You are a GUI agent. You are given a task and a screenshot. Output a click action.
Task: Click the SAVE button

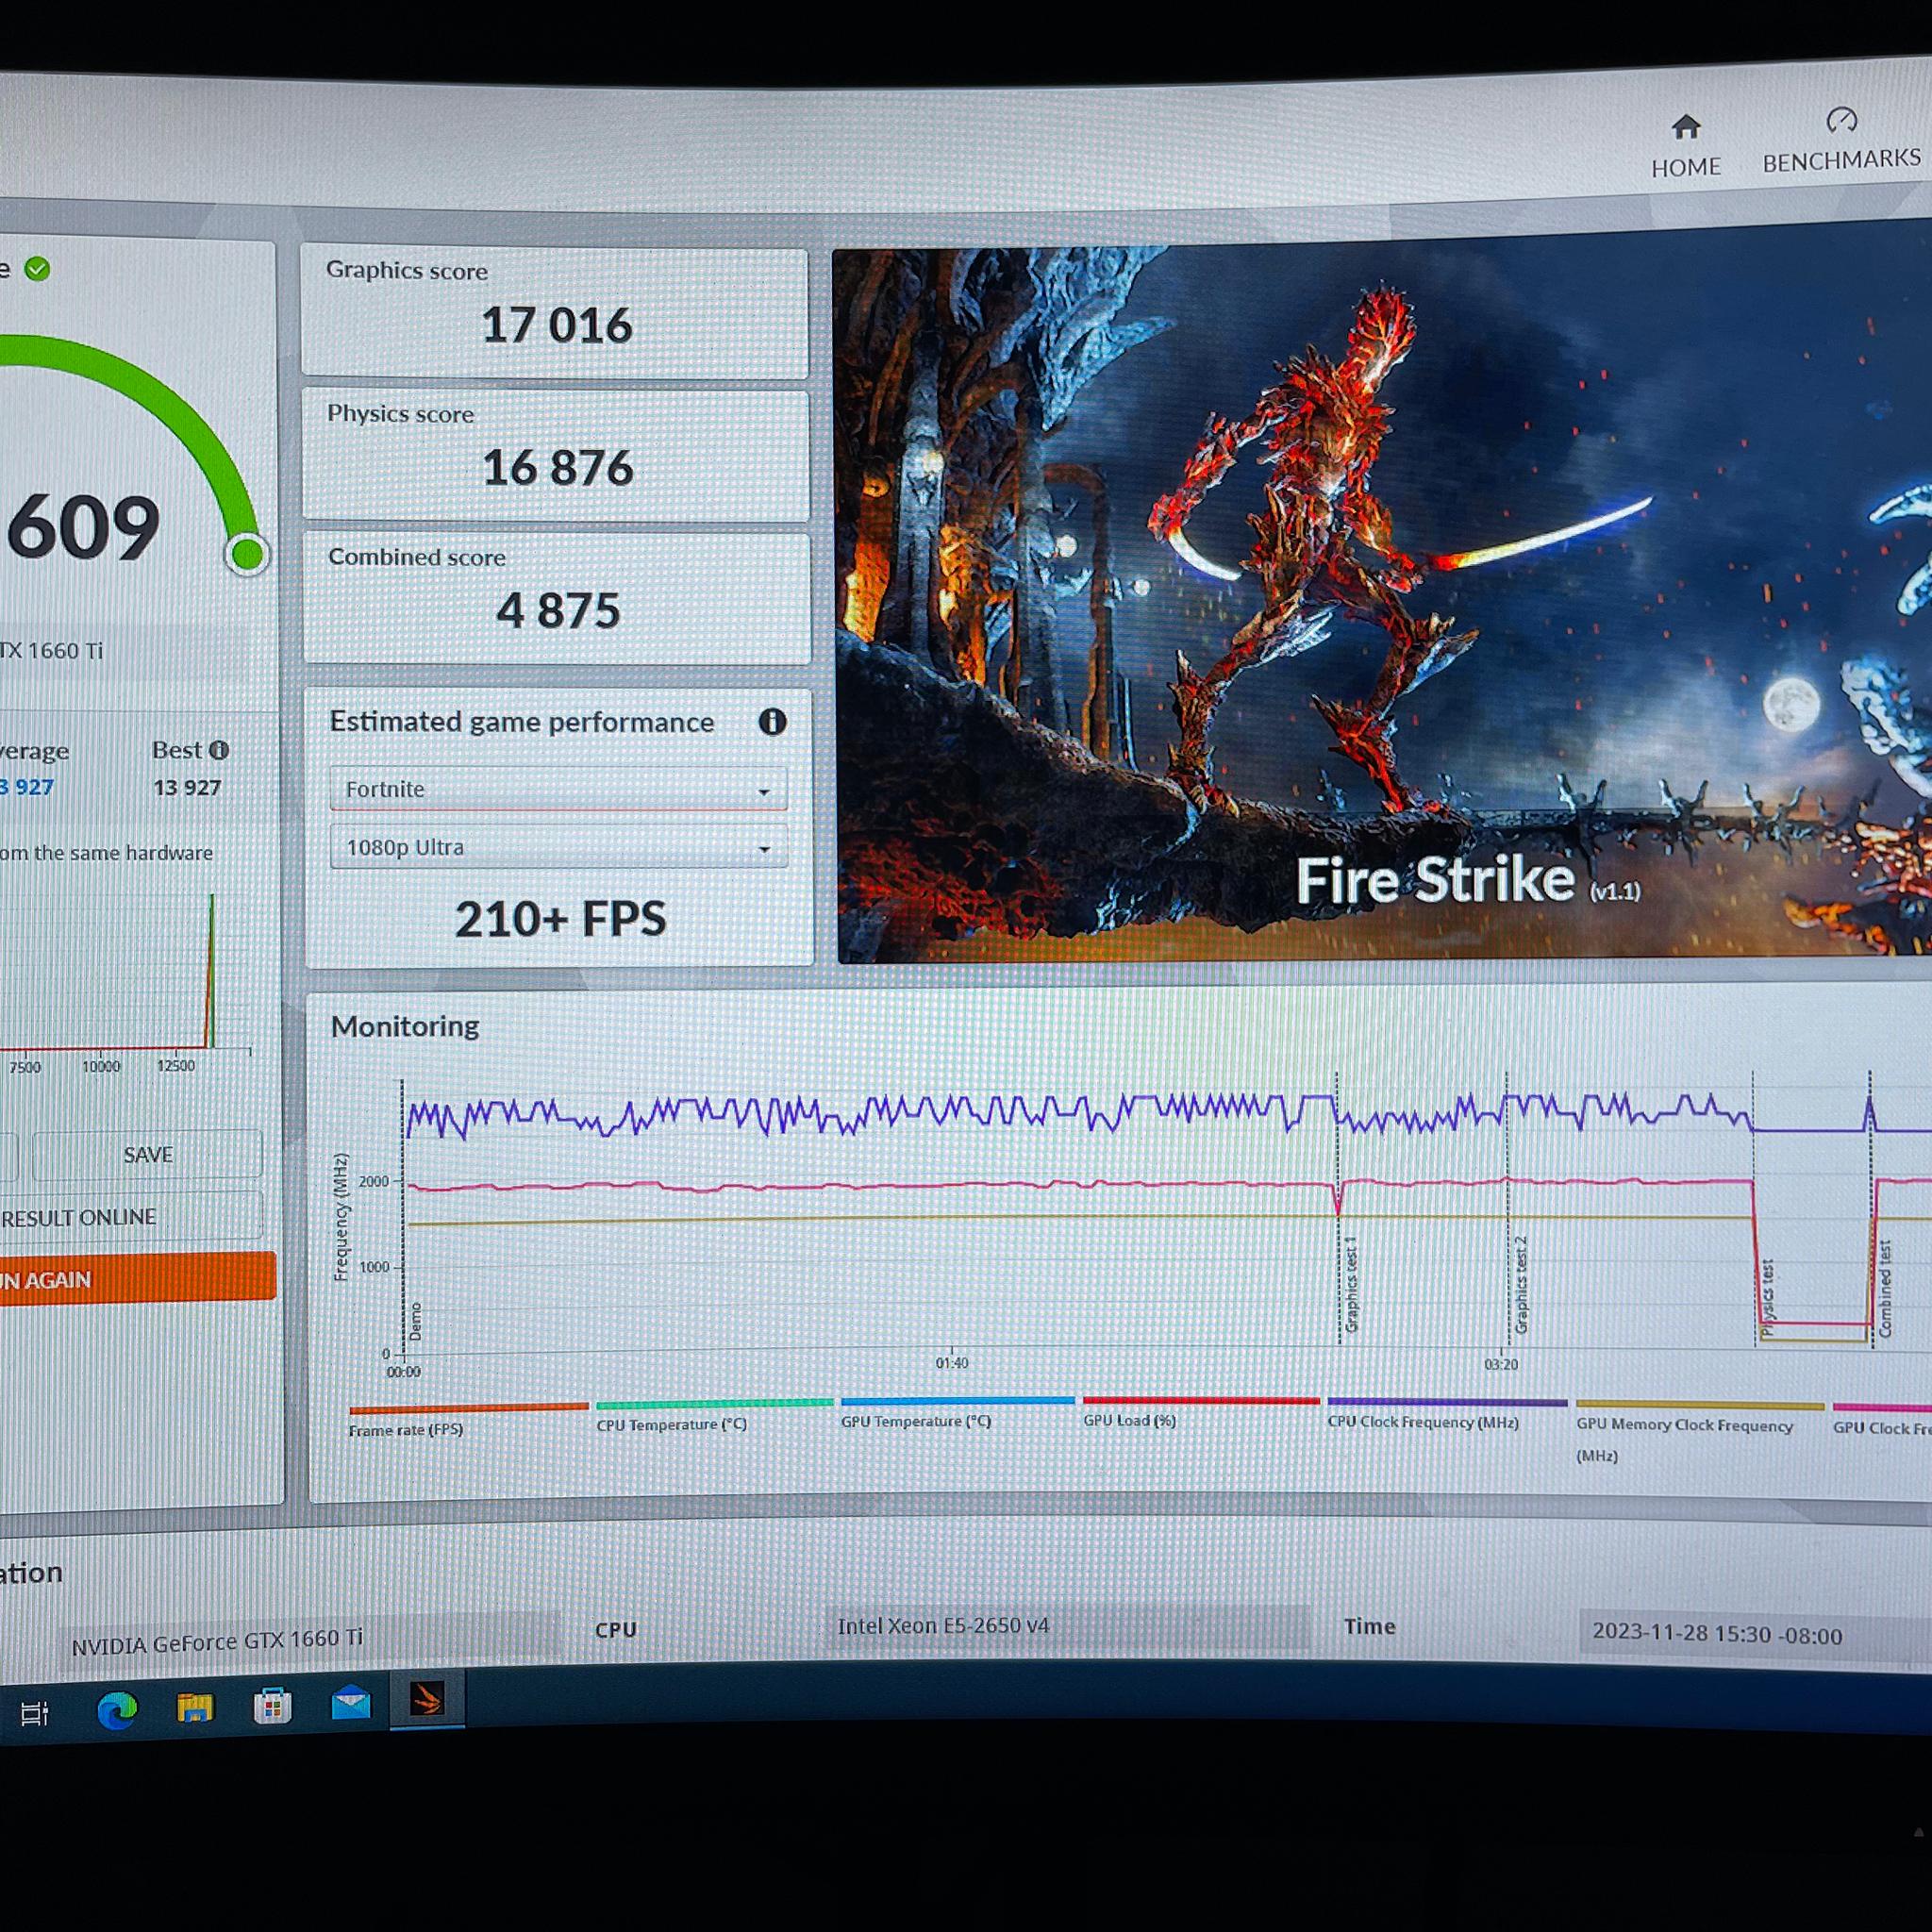pyautogui.click(x=148, y=1155)
